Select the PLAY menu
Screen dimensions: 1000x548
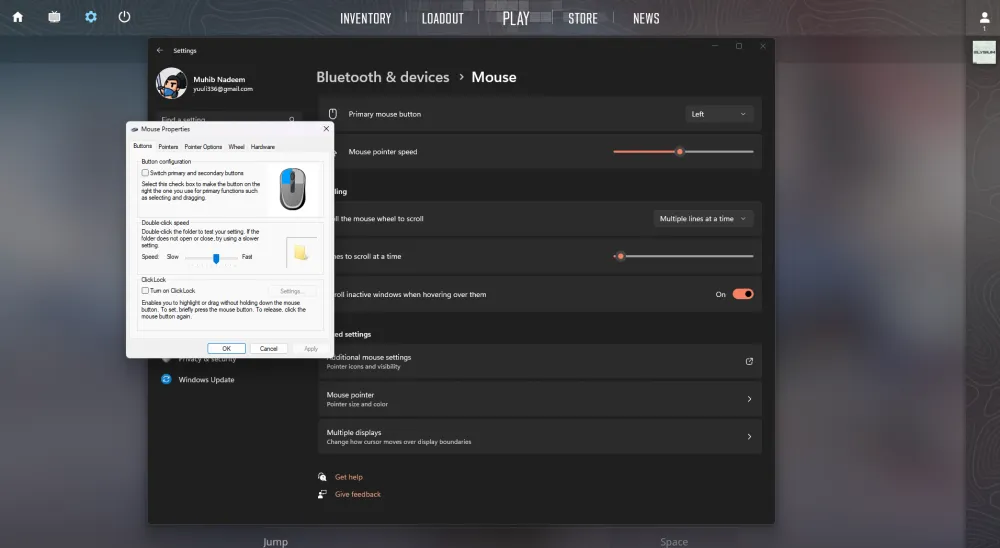tap(516, 19)
